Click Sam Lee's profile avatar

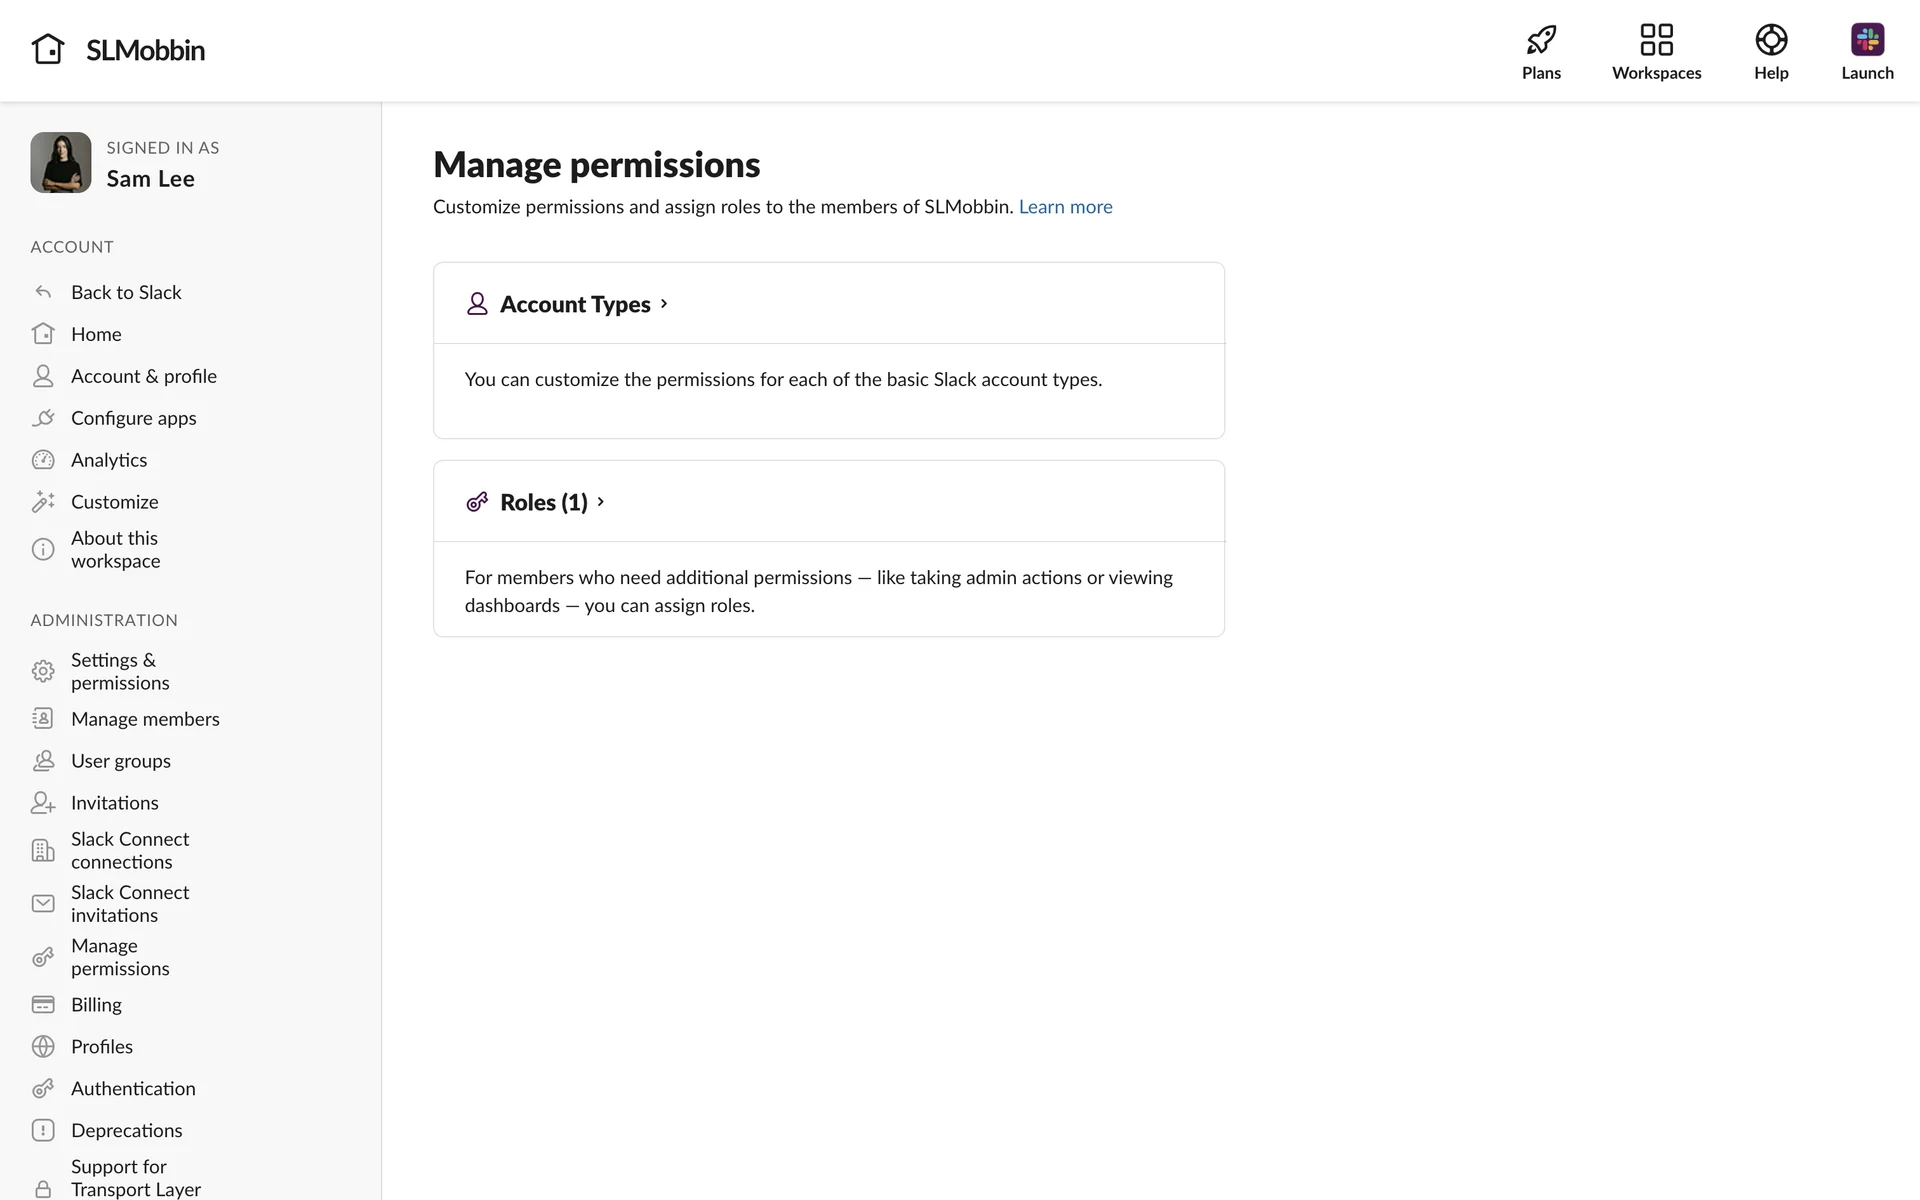click(61, 163)
